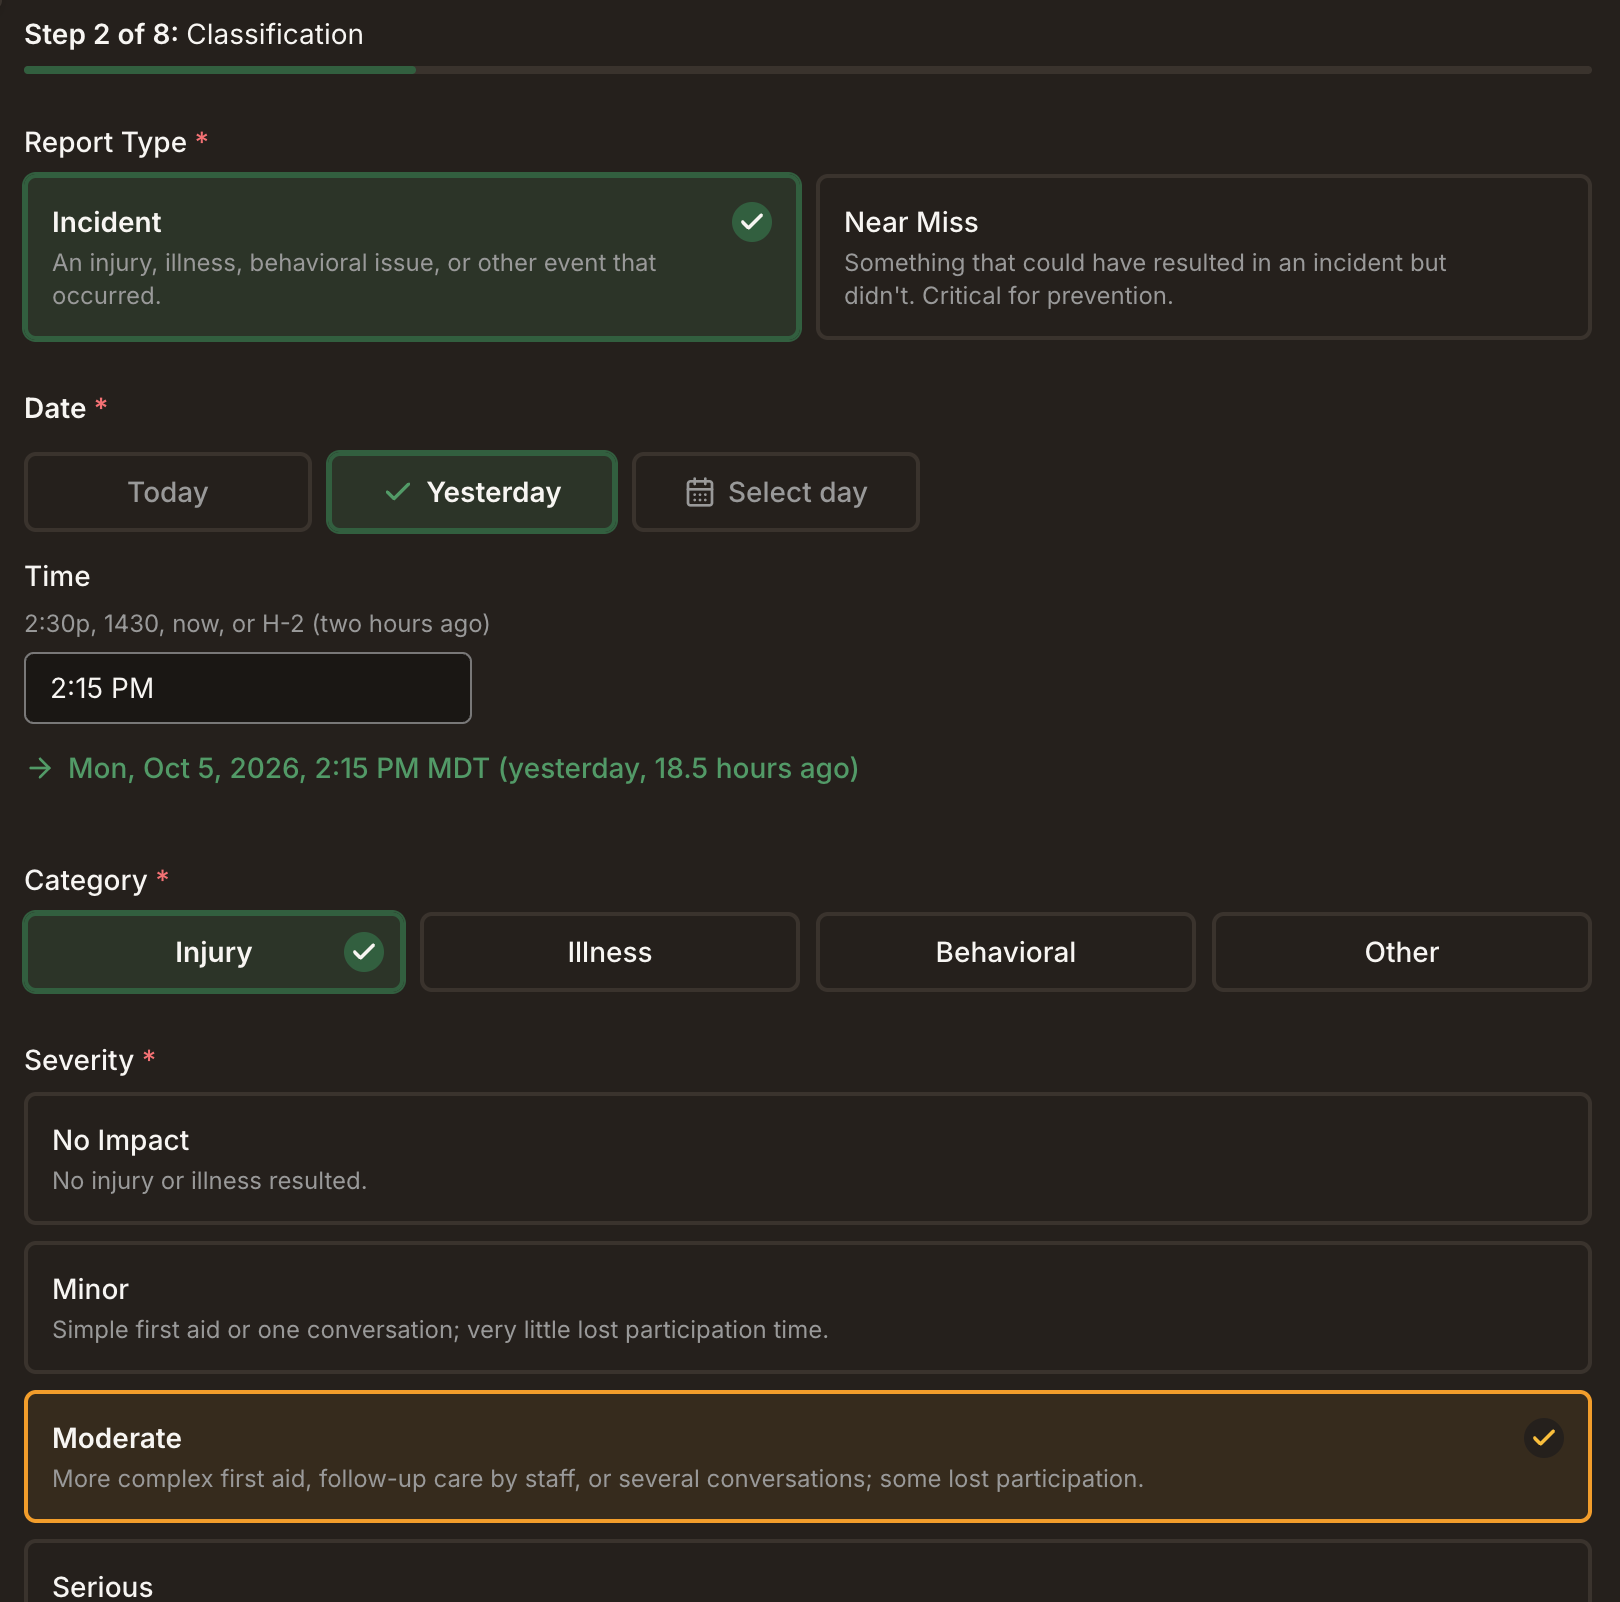This screenshot has height=1602, width=1620.
Task: Click the Step 2 of 8: Classification heading
Action: click(x=194, y=34)
